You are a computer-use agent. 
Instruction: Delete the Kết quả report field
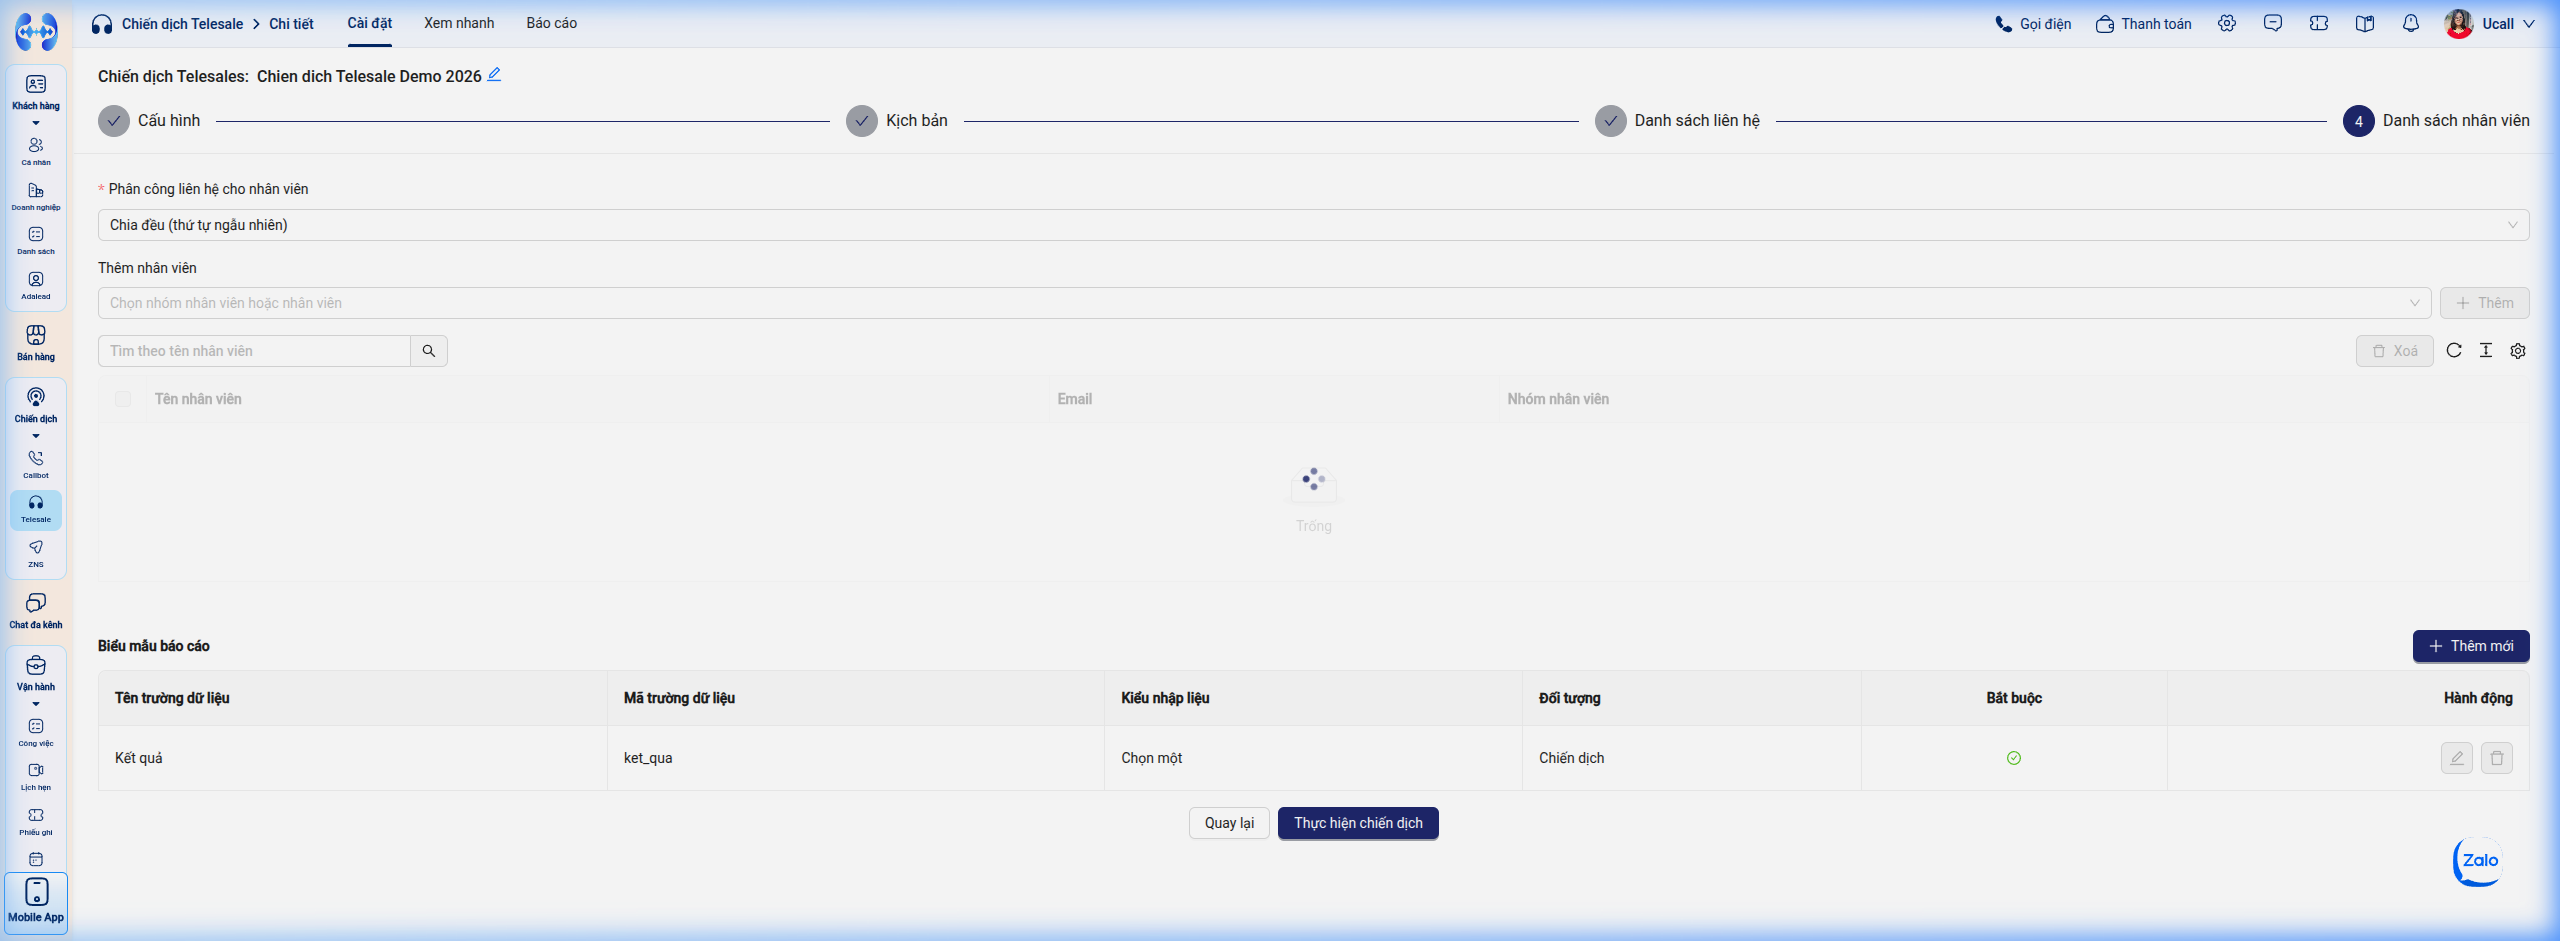[2497, 758]
